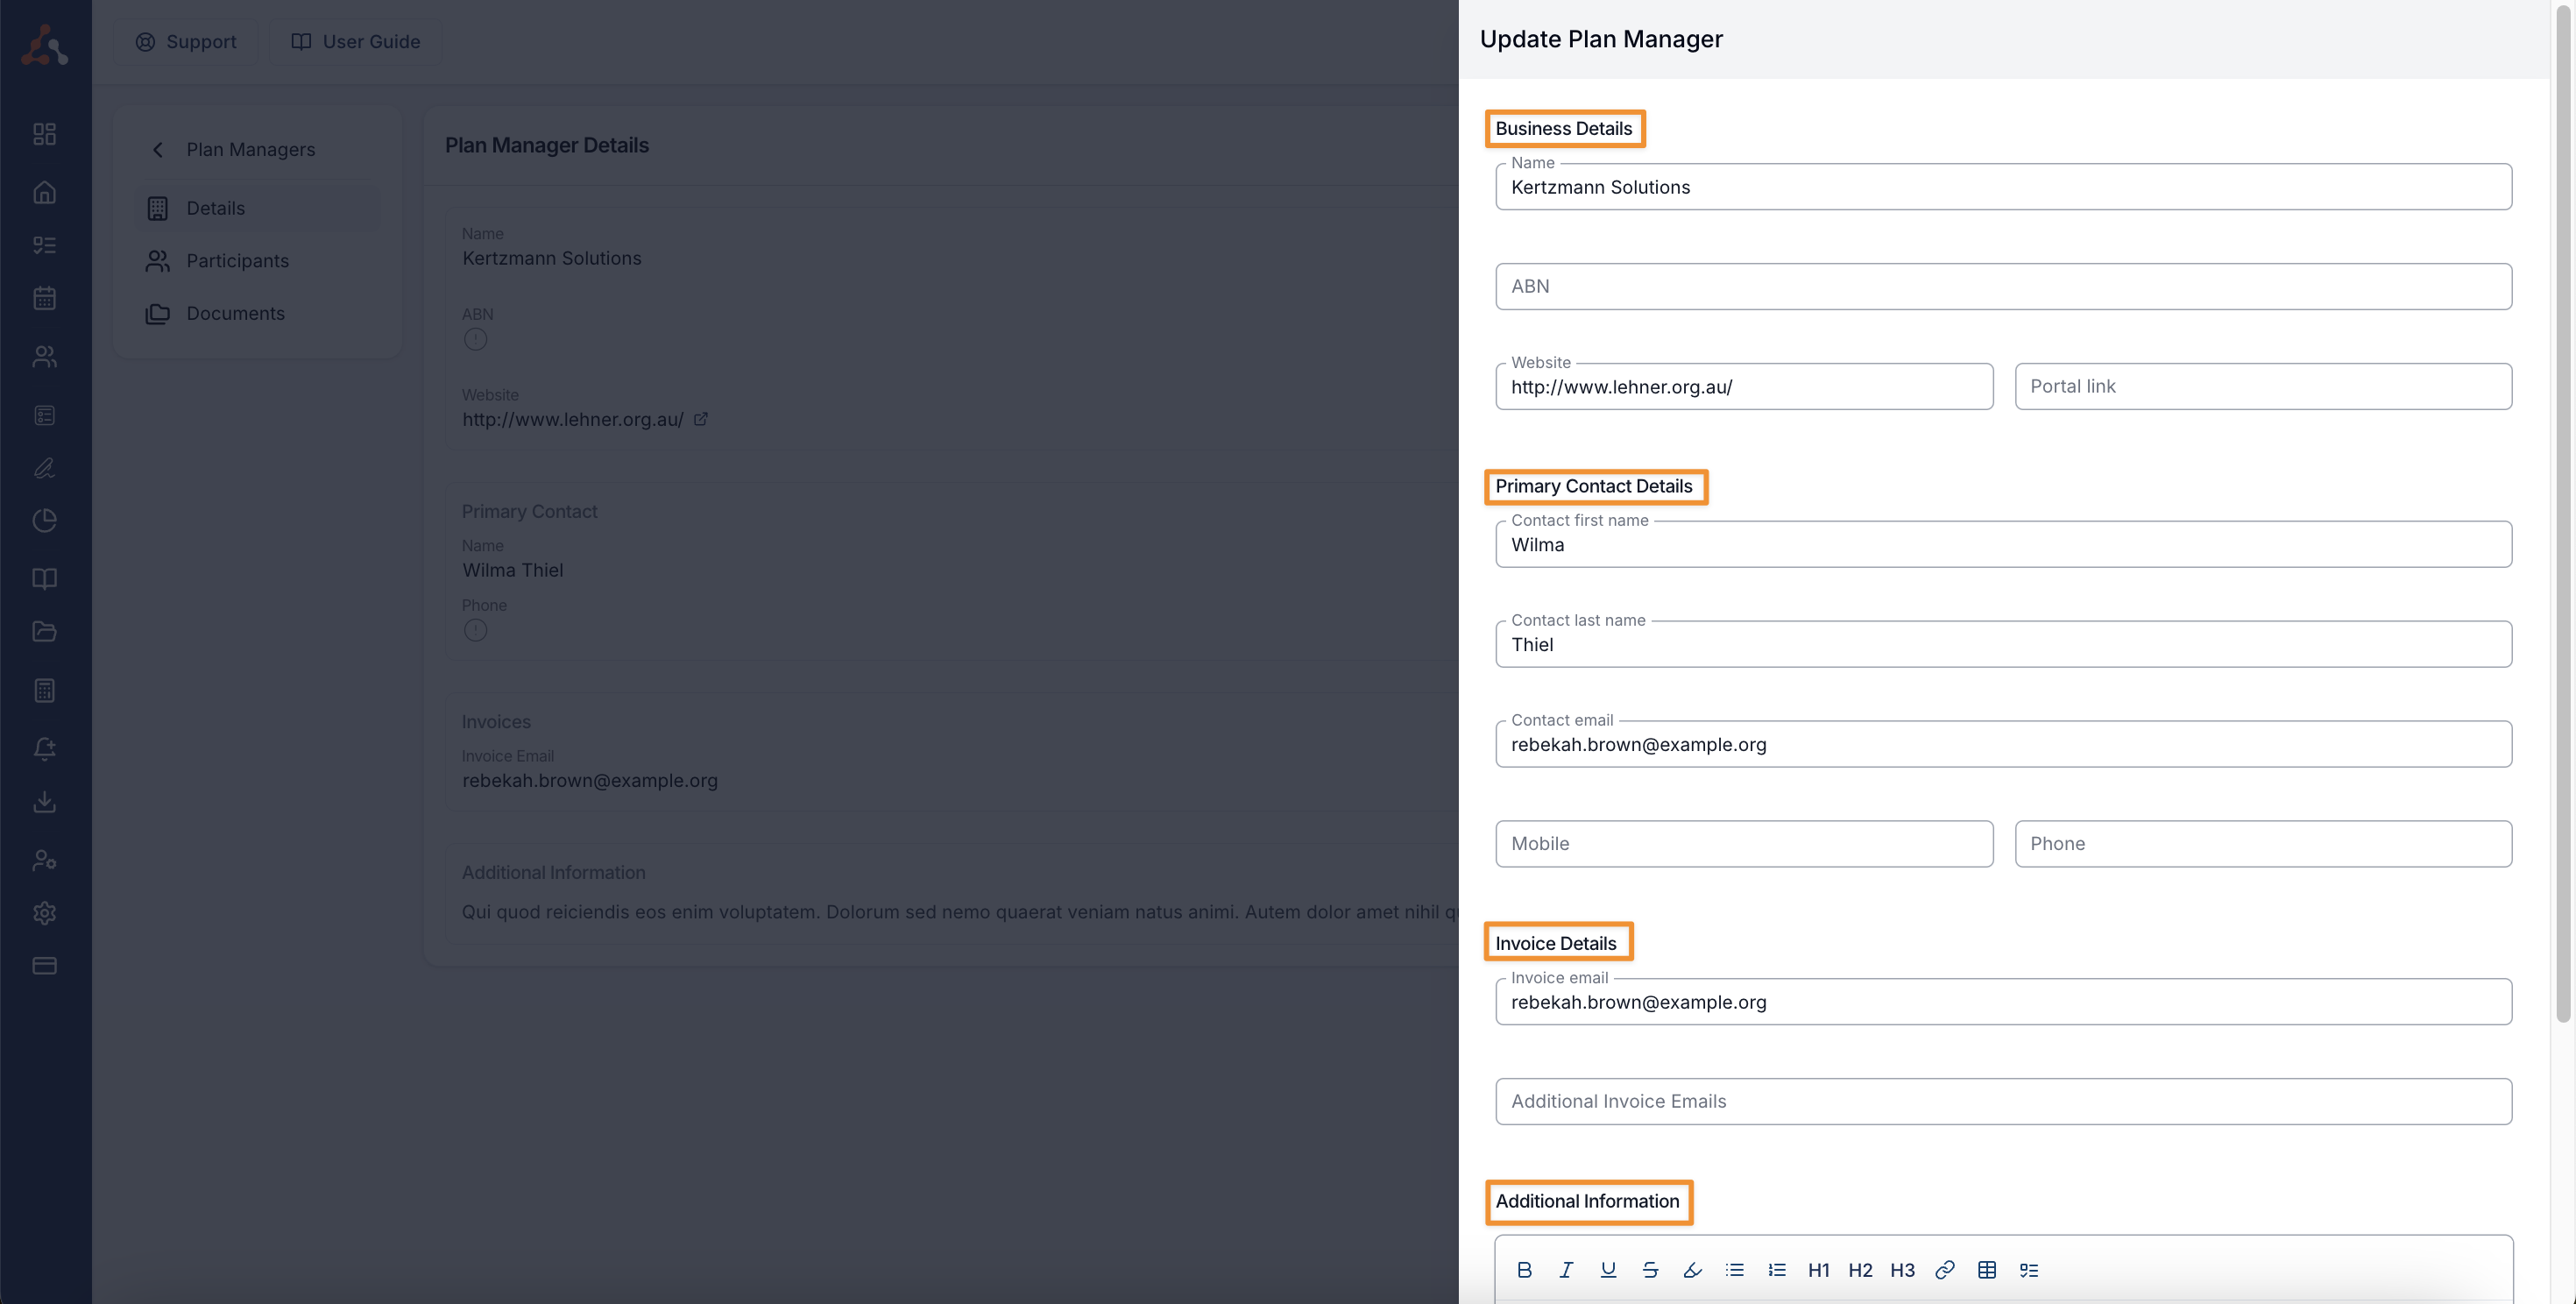
Task: Insert a numbered list
Action: [x=1776, y=1270]
